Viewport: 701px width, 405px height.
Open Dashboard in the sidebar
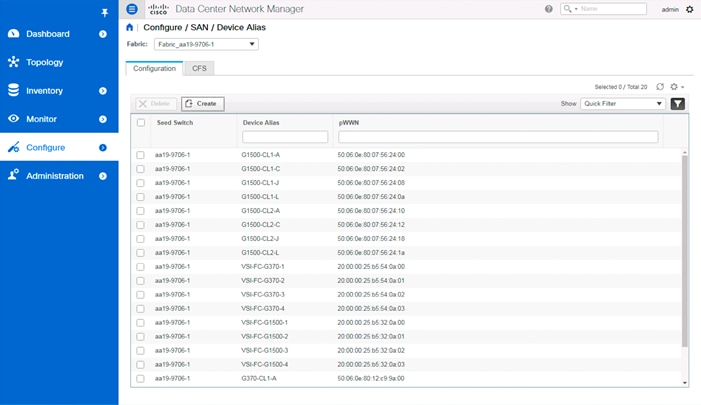(x=48, y=34)
